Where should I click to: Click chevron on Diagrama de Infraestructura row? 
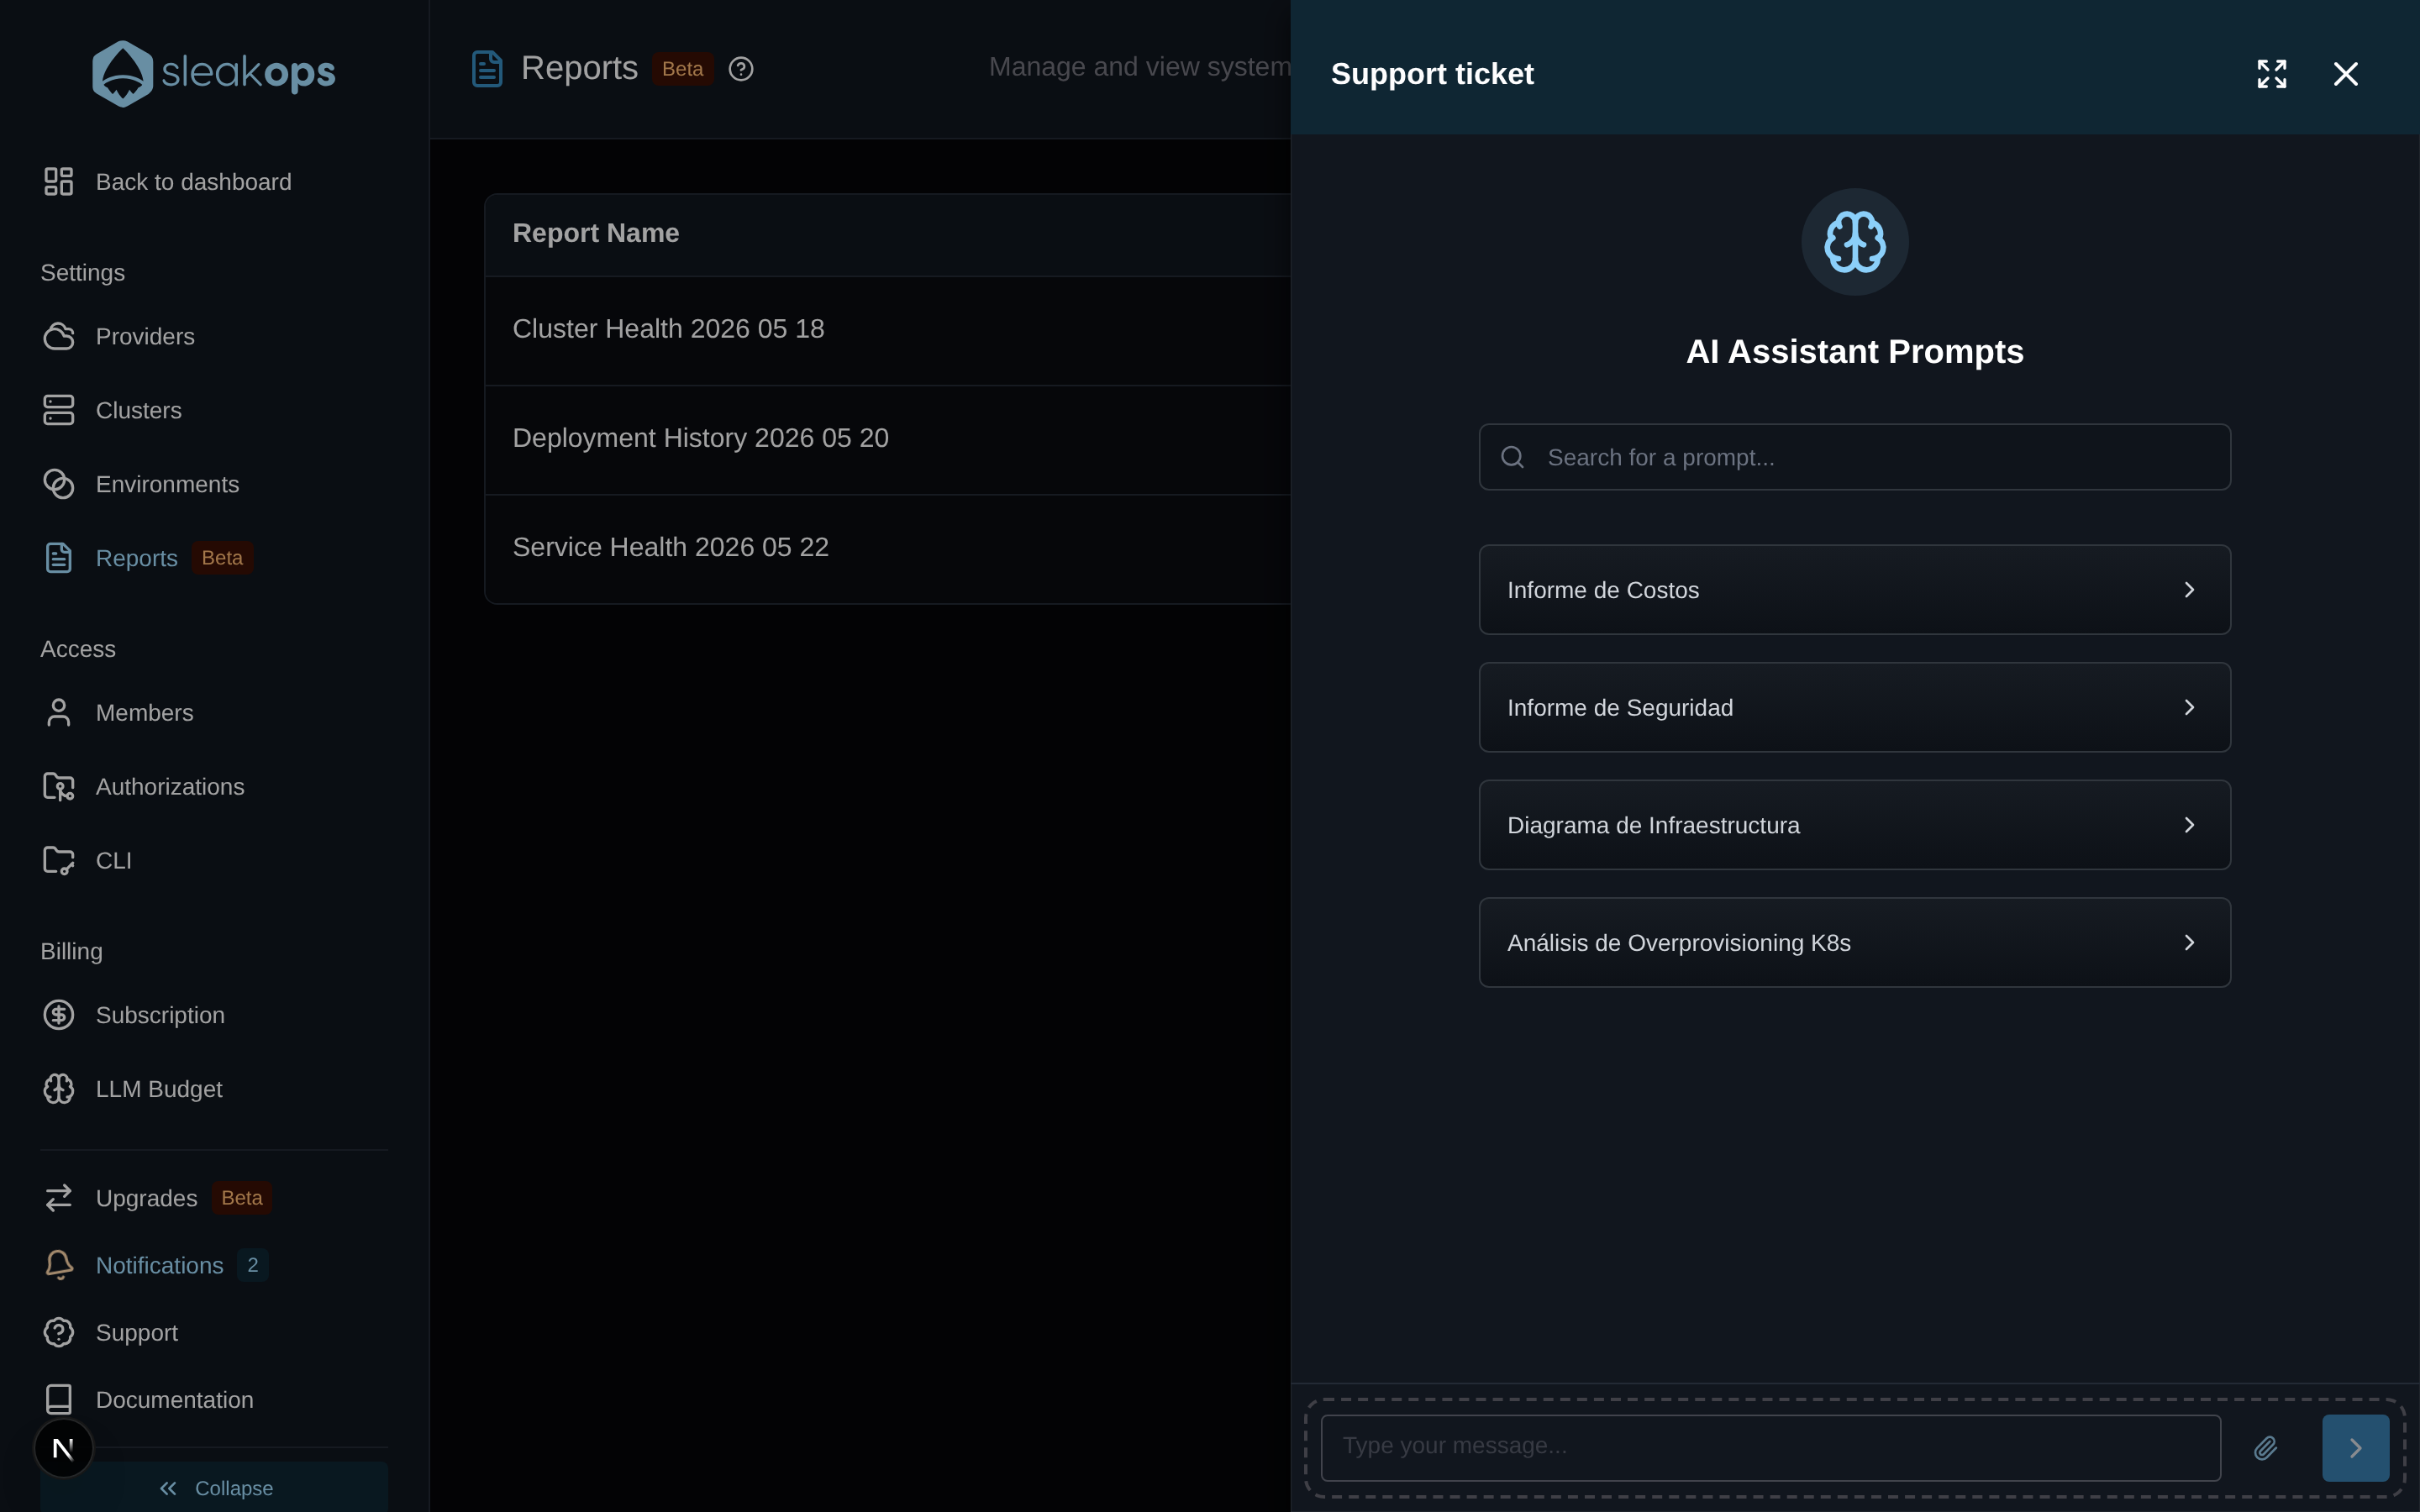coord(2190,825)
